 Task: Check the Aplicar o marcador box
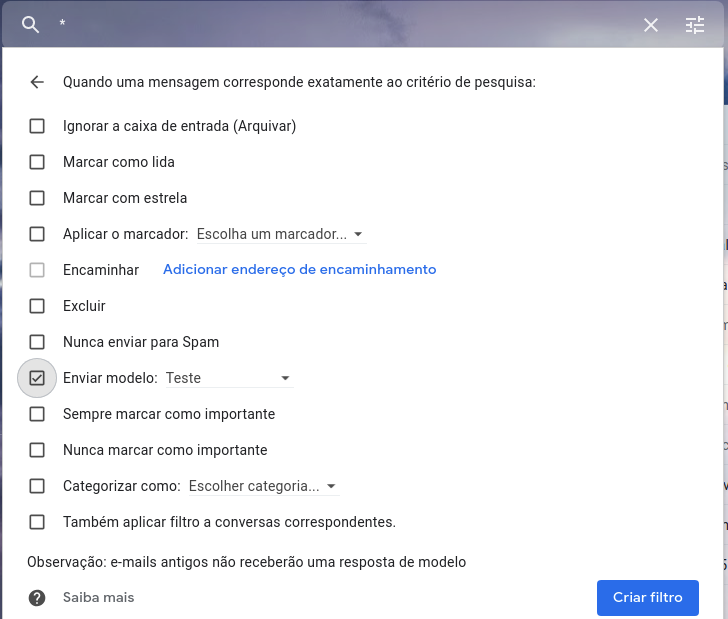(x=37, y=234)
